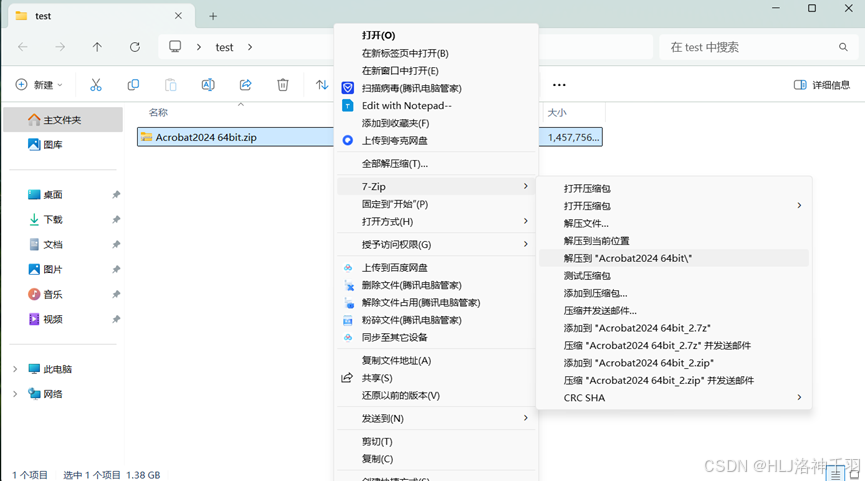Select 粉碎文件(腾讯电脑管家) entry
The height and width of the screenshot is (481, 865).
pyautogui.click(x=437, y=320)
